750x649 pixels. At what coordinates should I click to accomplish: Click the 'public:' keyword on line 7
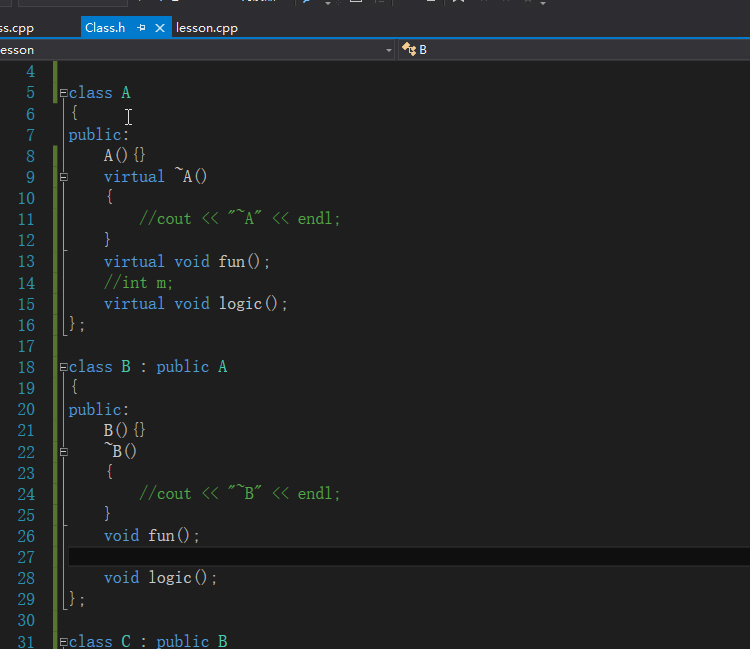pos(99,135)
